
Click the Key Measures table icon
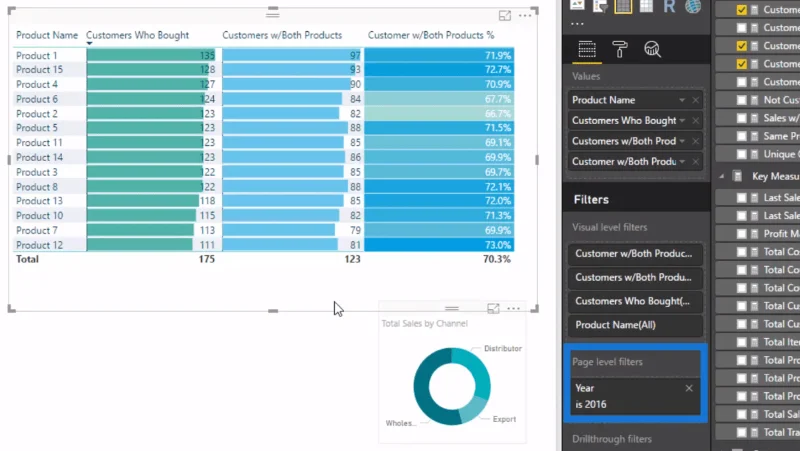click(x=737, y=177)
